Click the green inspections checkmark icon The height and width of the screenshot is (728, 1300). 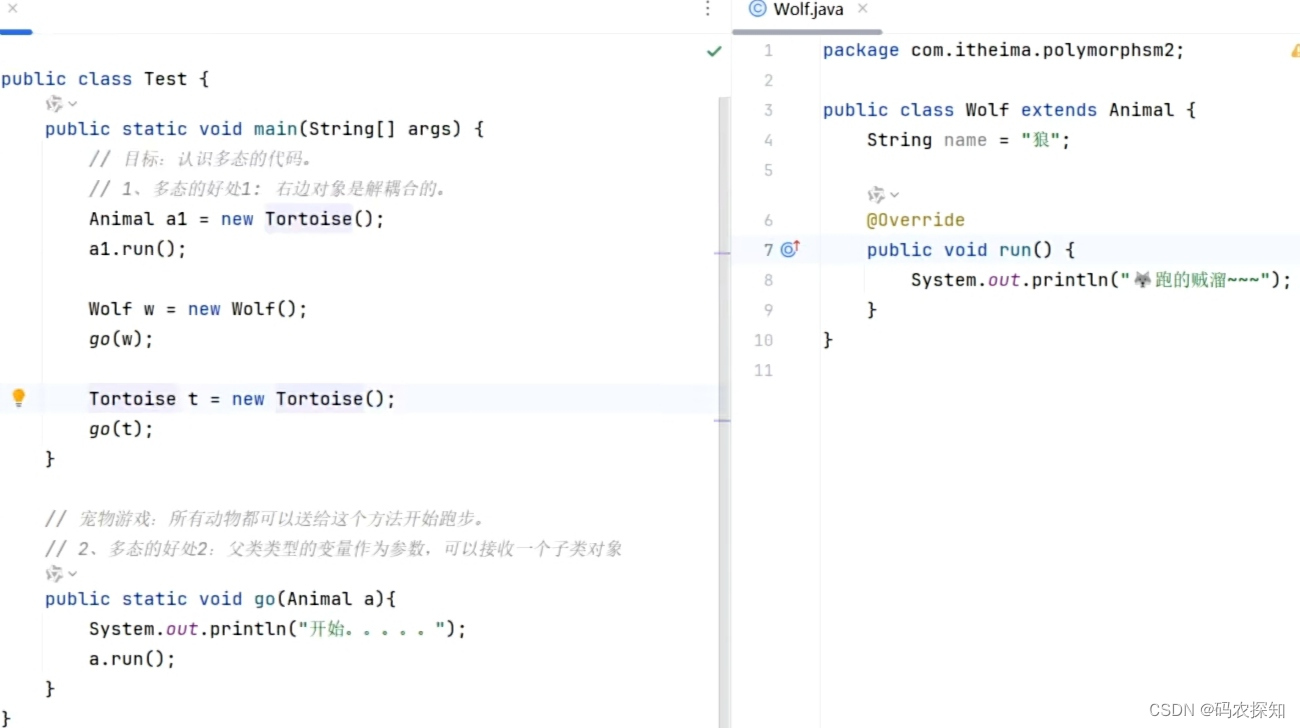point(714,51)
